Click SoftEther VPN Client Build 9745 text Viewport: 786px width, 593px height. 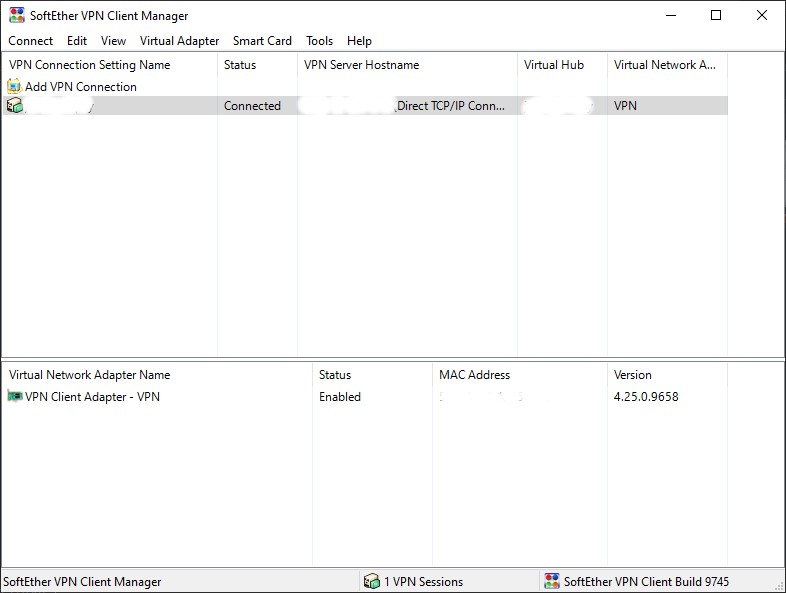pos(646,581)
